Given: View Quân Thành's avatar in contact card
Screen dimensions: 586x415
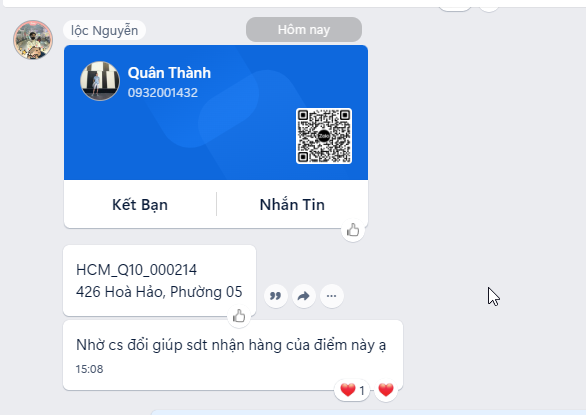Looking at the screenshot, I should coord(100,81).
